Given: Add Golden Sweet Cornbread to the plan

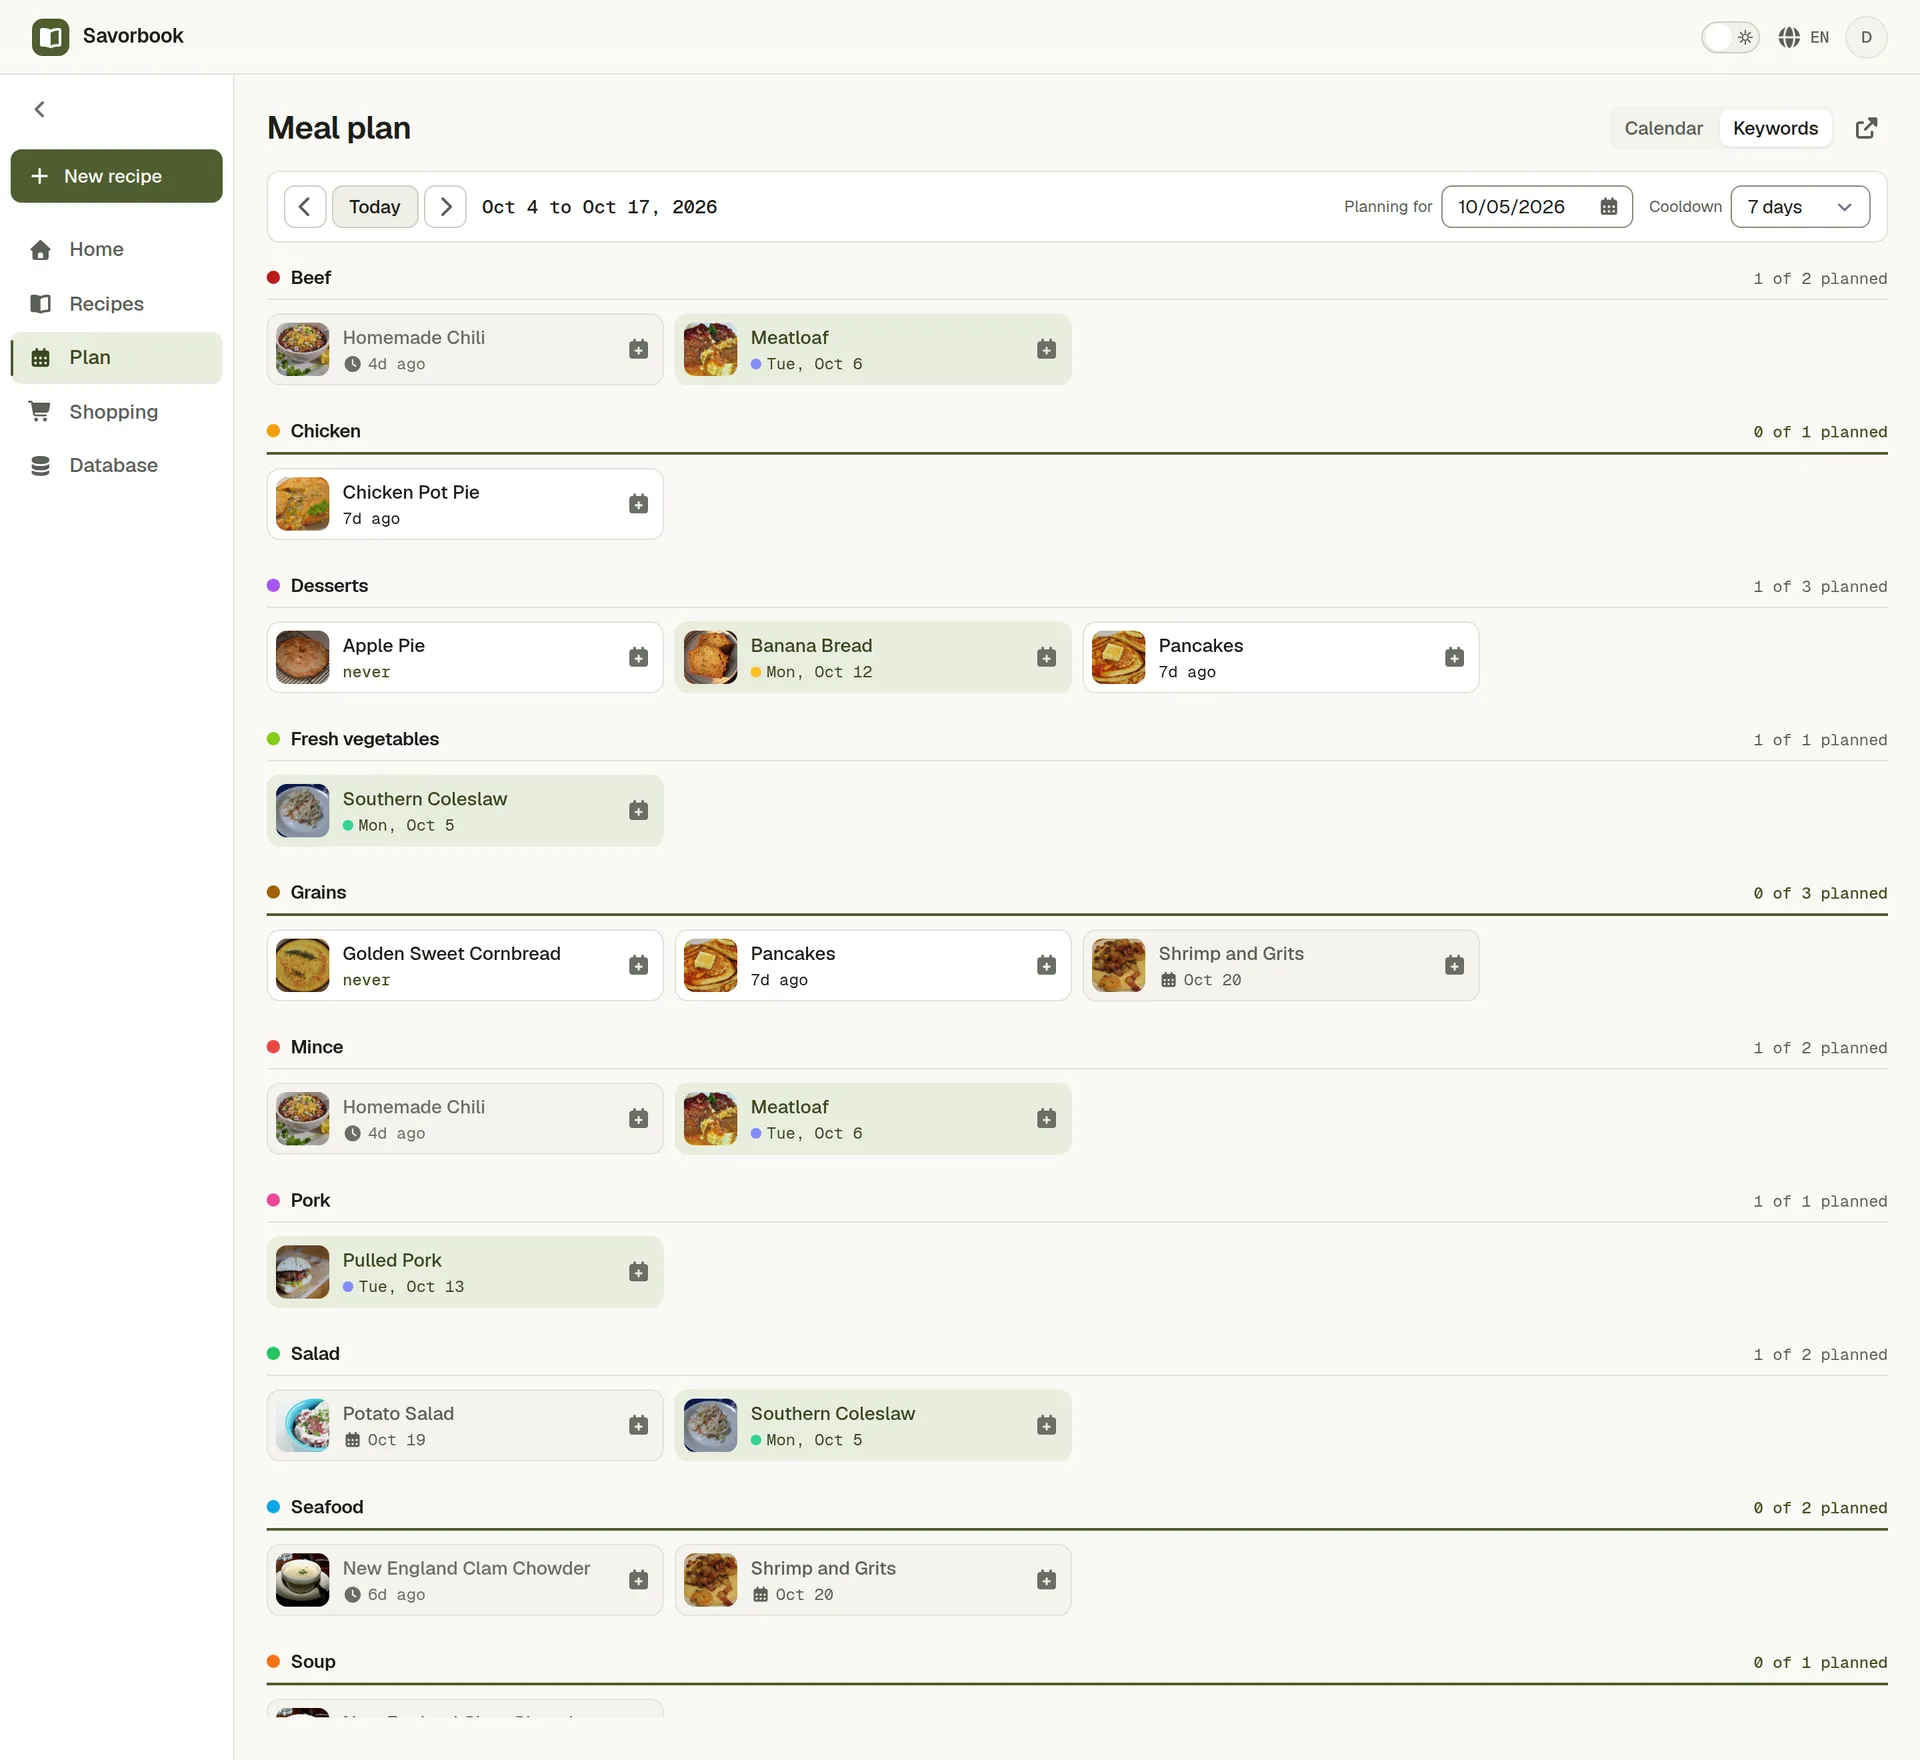Looking at the screenshot, I should coord(638,965).
